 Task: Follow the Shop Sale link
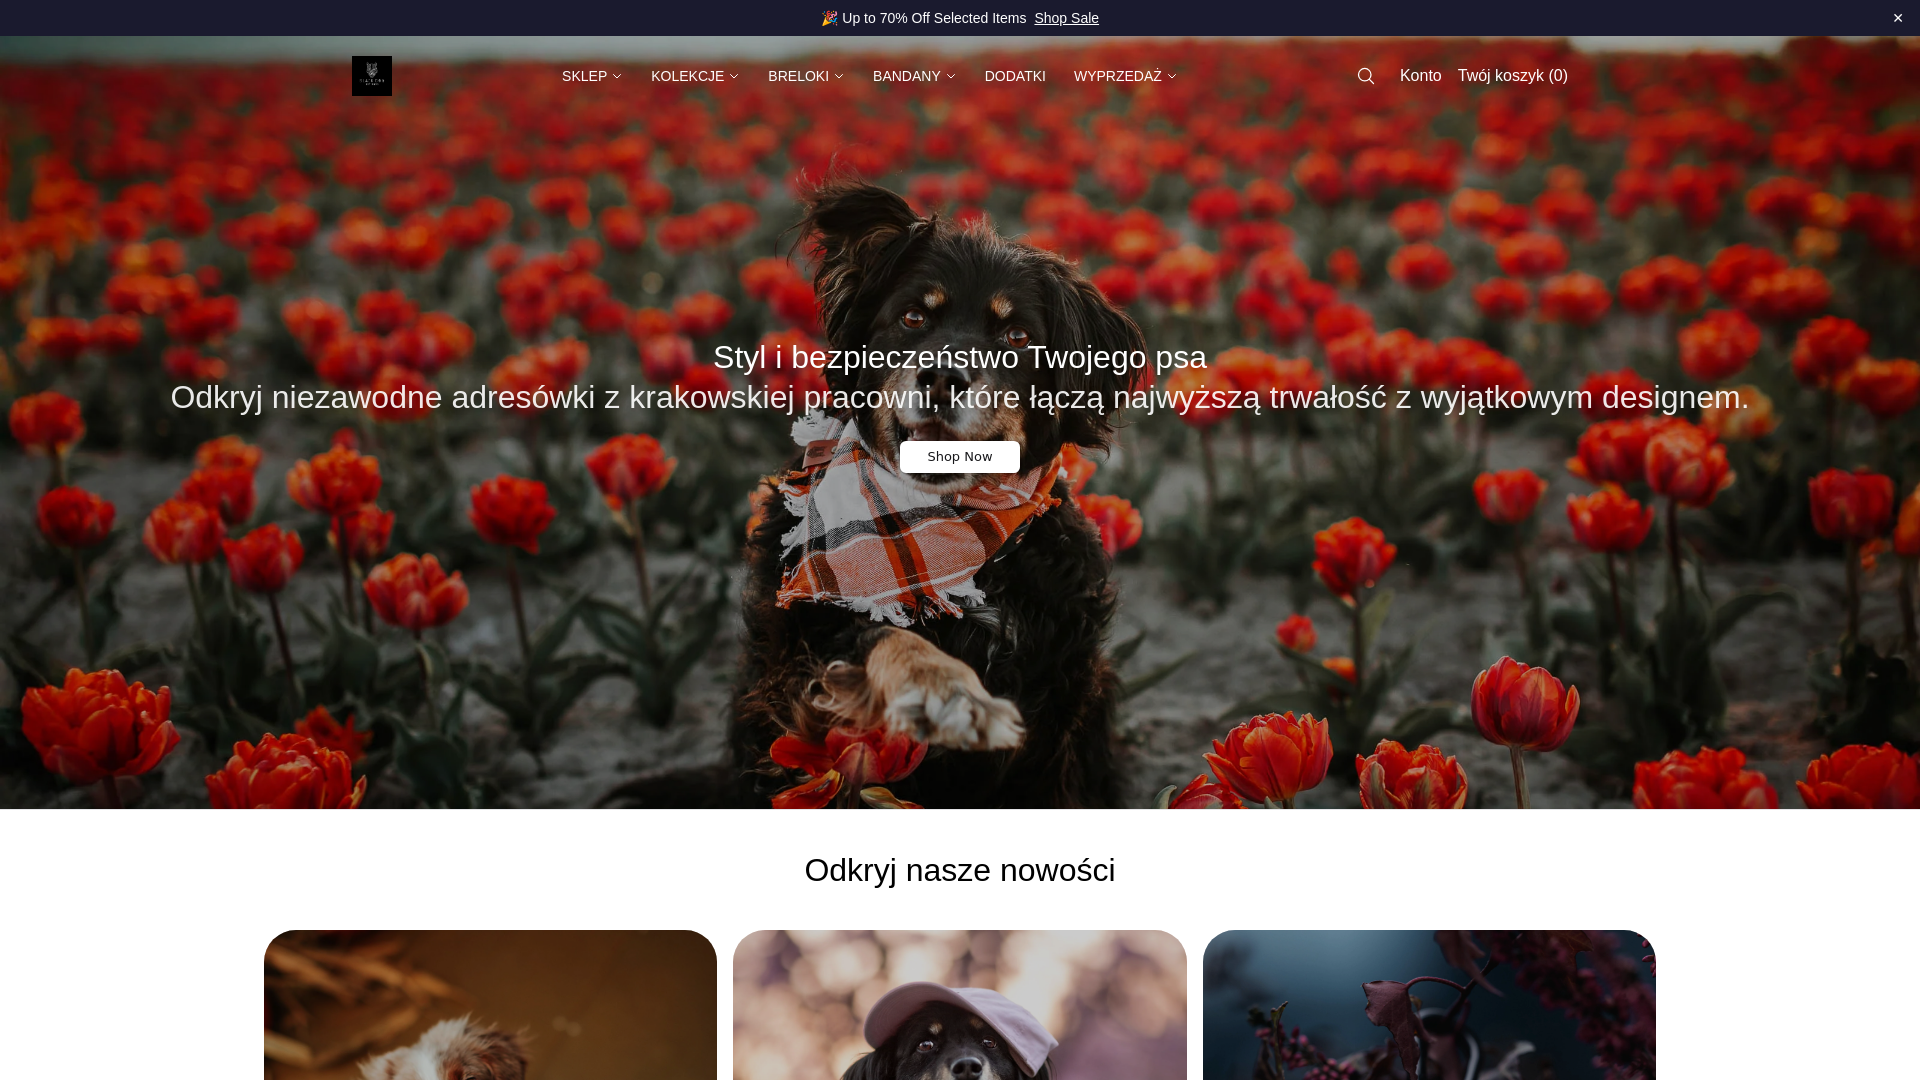click(1066, 18)
